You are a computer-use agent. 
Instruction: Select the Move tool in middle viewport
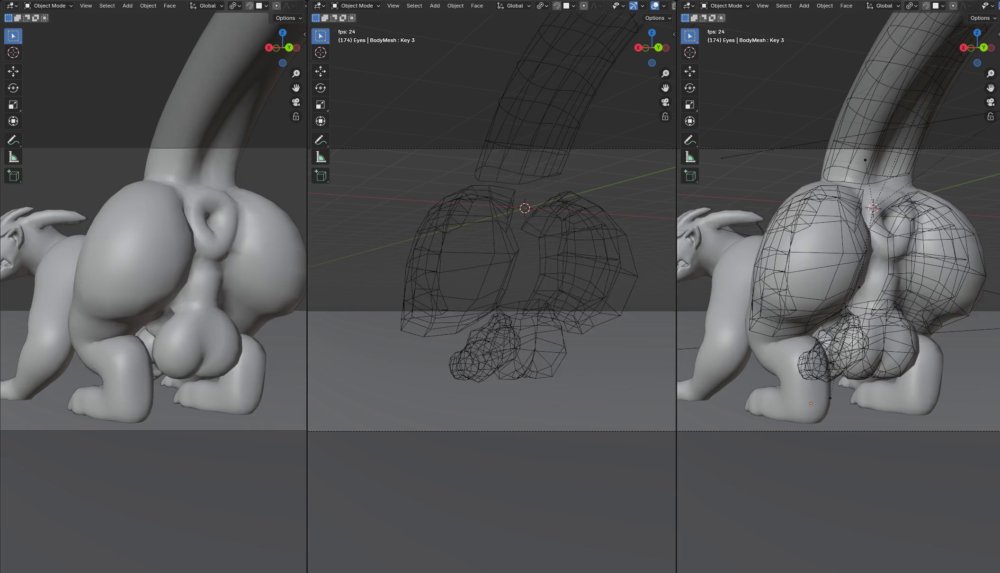(x=320, y=71)
